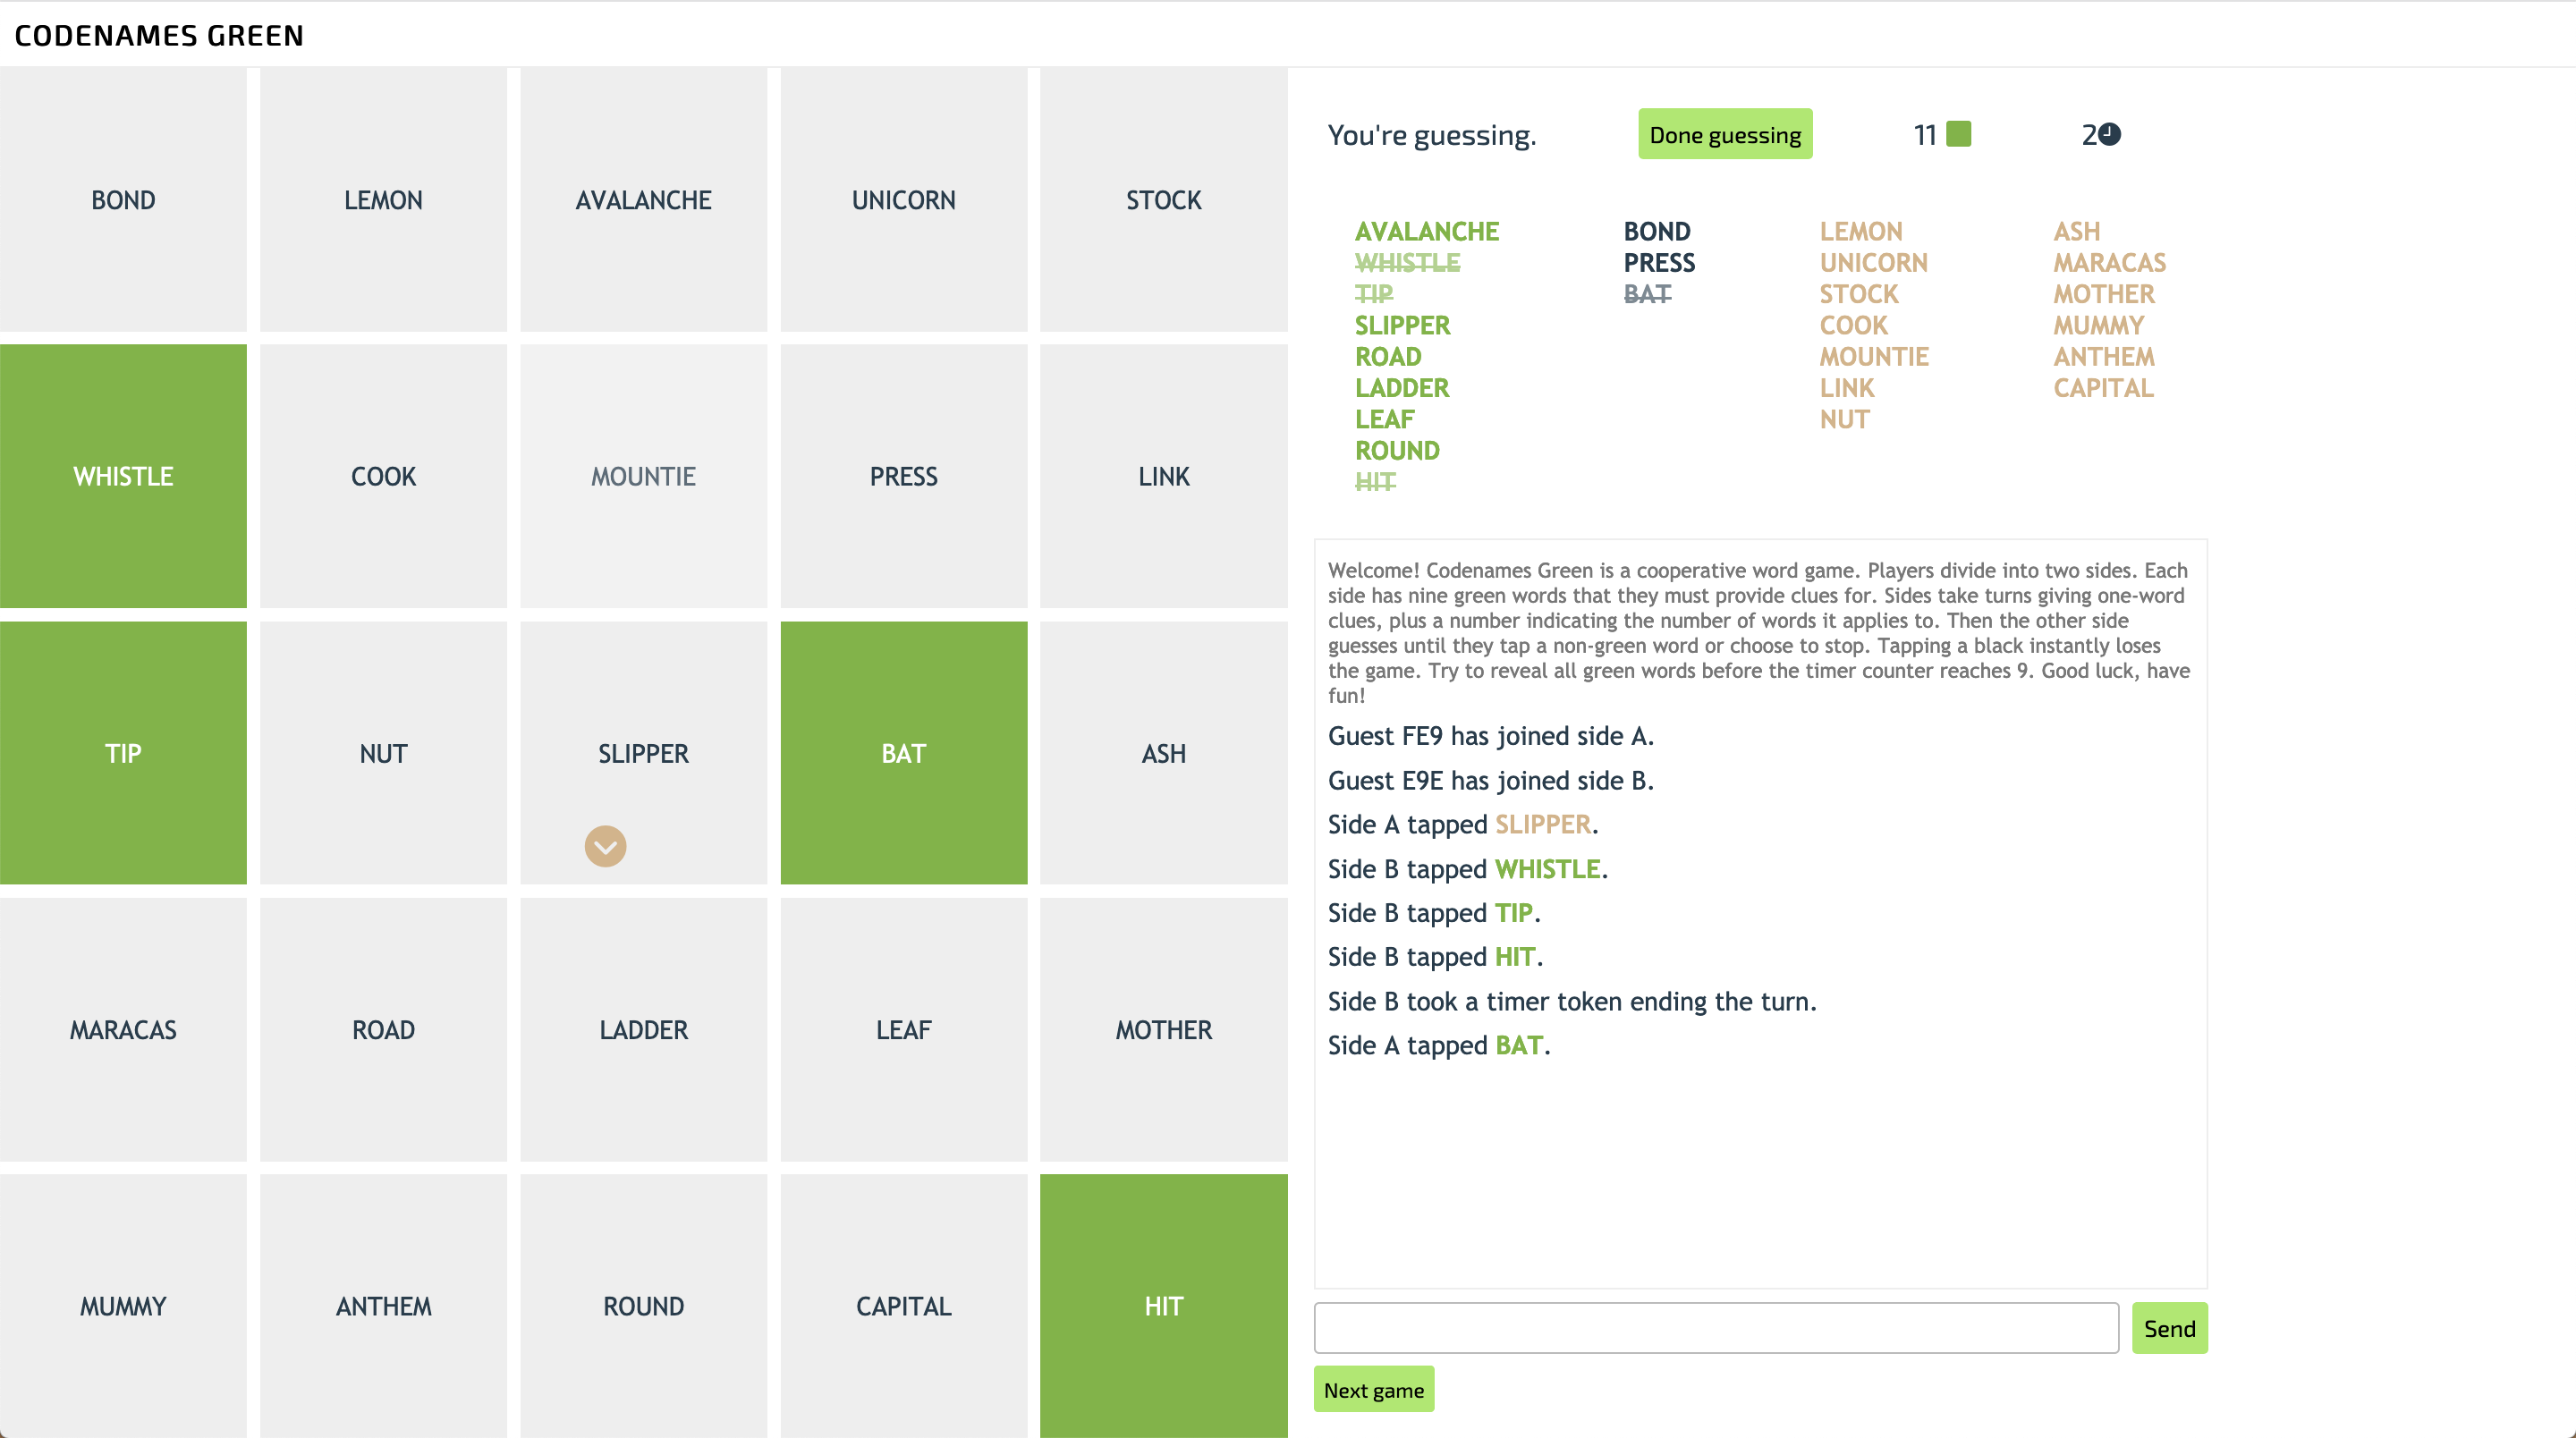Start the Next game
Viewport: 2576px width, 1438px height.
pyautogui.click(x=1374, y=1389)
